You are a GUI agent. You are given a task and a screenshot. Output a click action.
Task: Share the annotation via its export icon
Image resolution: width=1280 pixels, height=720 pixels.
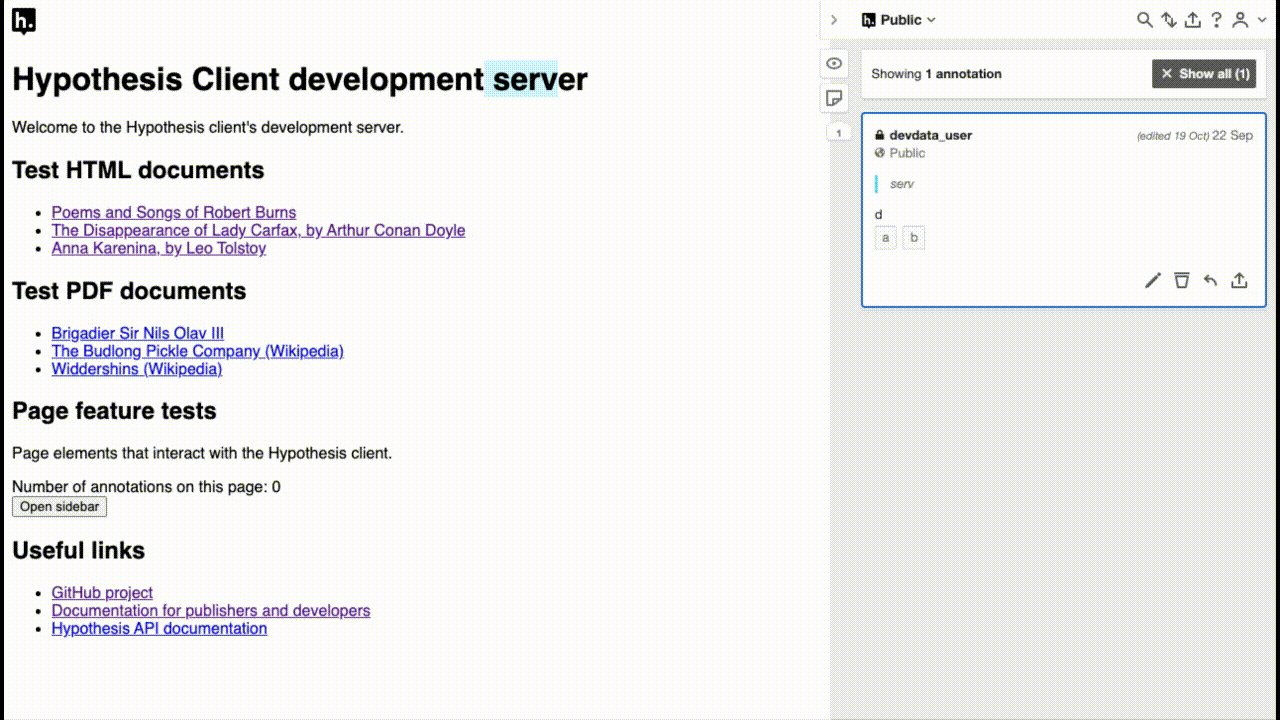click(1239, 280)
